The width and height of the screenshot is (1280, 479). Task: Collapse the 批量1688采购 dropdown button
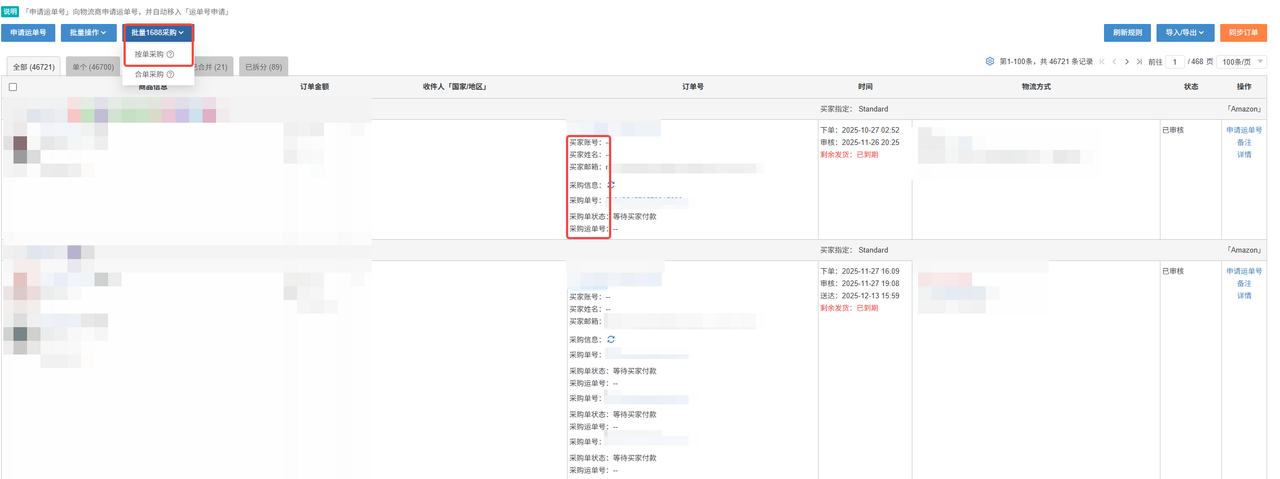158,33
